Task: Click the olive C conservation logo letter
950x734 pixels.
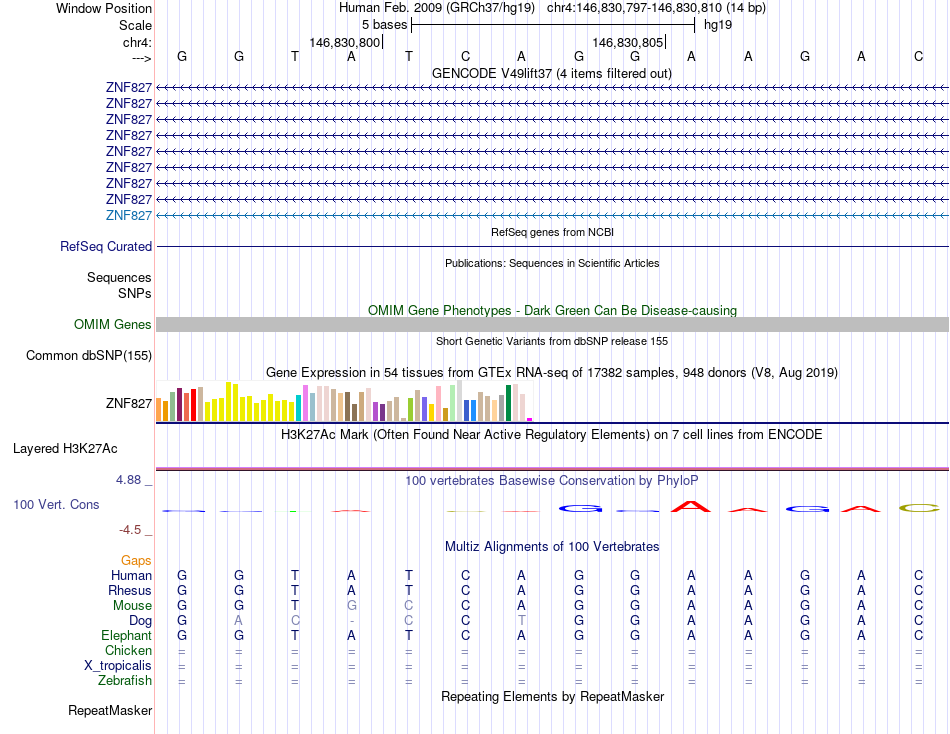Action: point(918,508)
